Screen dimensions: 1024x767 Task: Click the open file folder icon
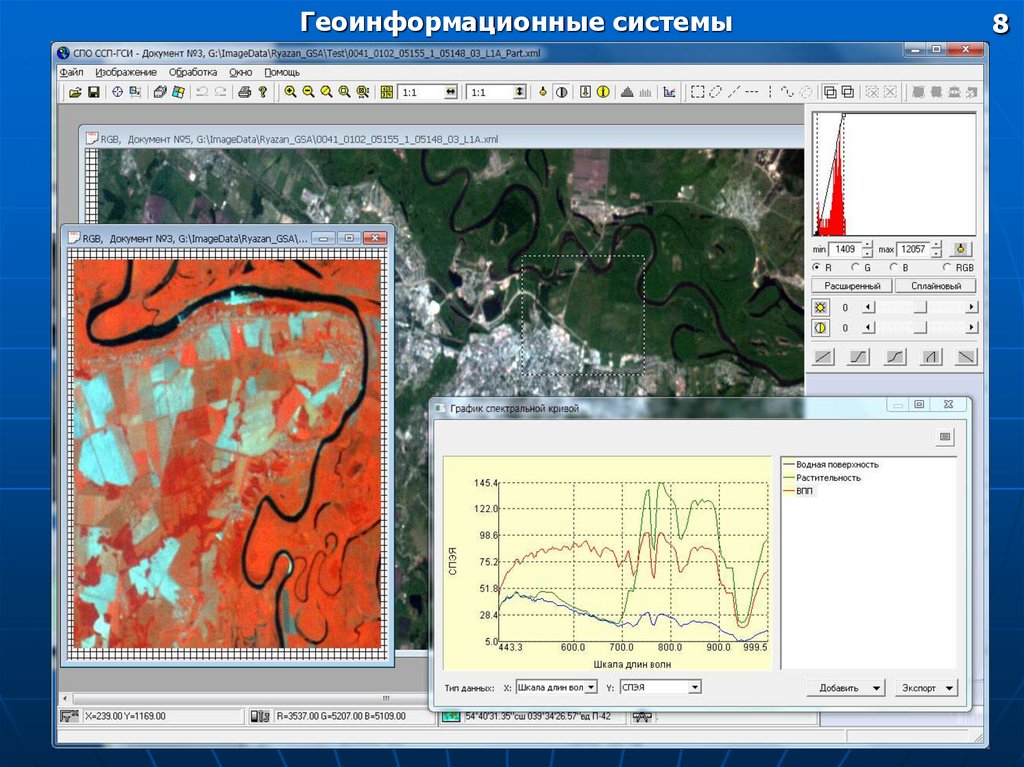click(x=74, y=92)
